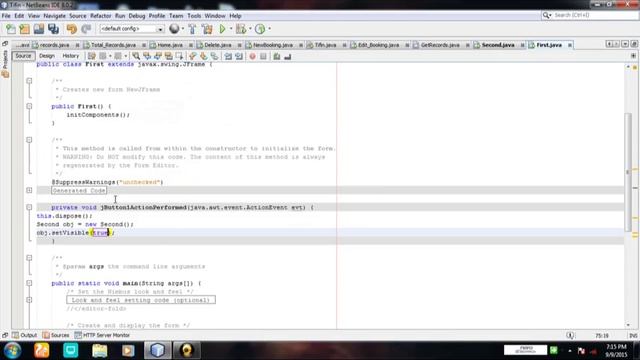
Task: Collapse the jButton1ActionPerformed method fold
Action: (29, 207)
